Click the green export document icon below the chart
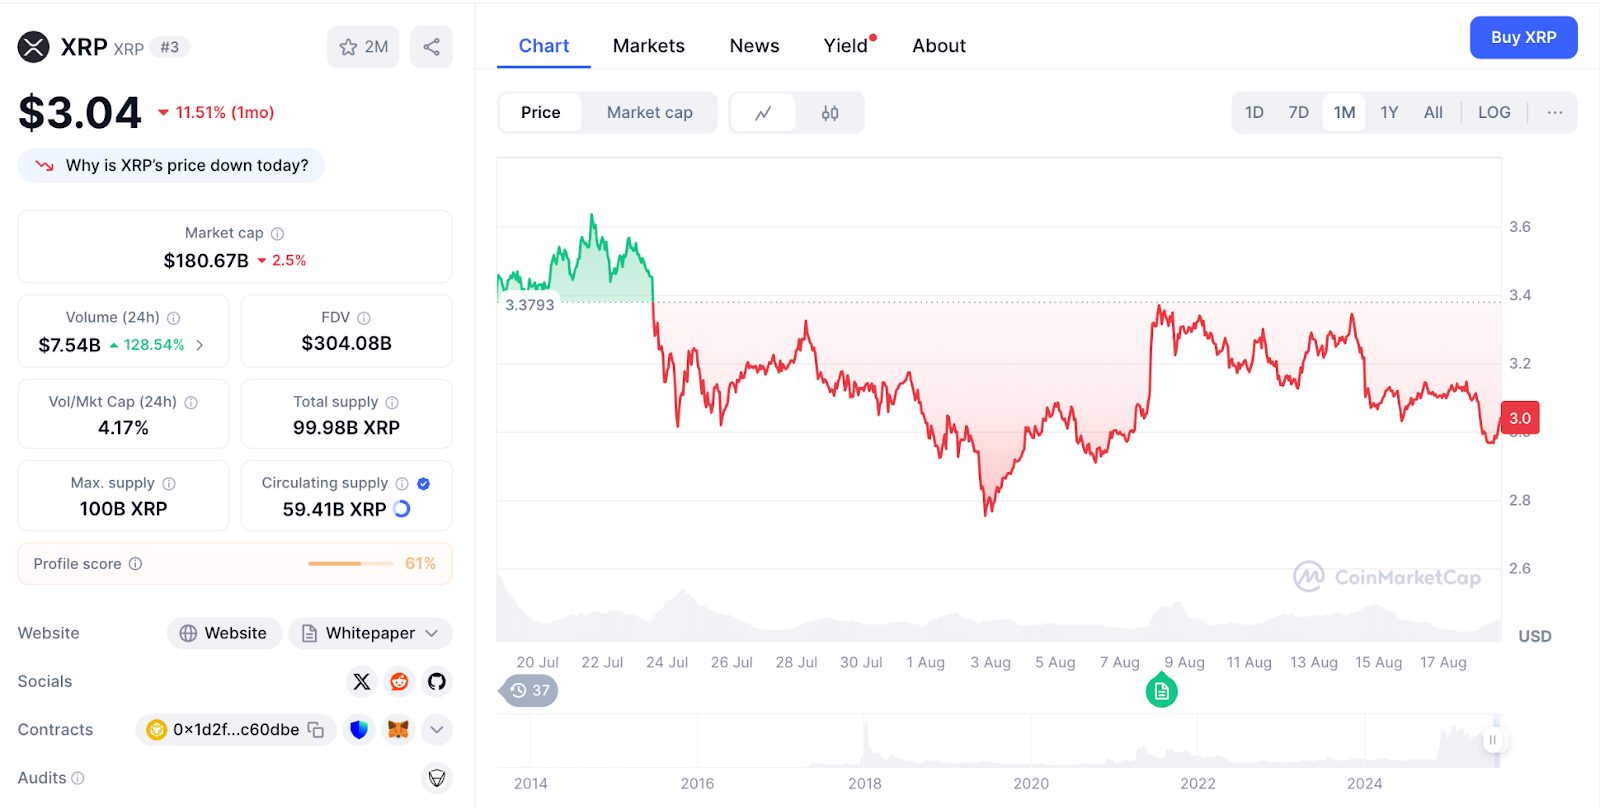The height and width of the screenshot is (808, 1600). 1161,690
